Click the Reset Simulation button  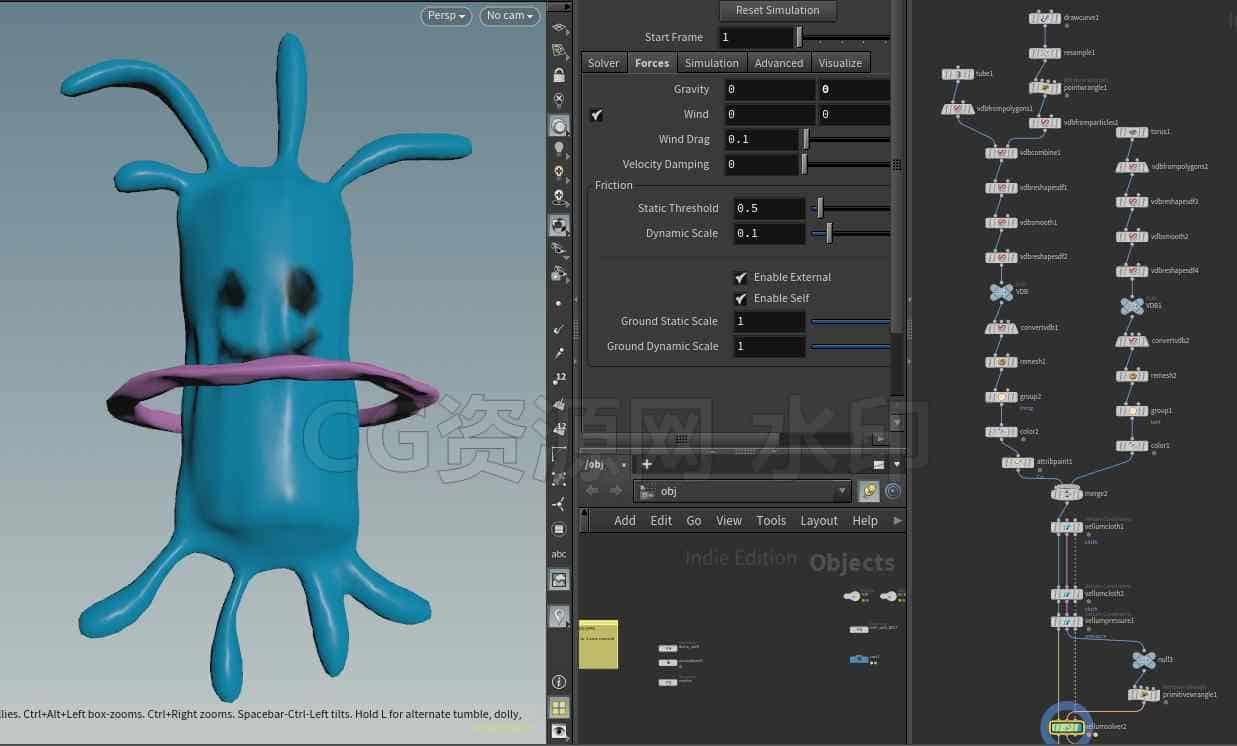click(778, 11)
